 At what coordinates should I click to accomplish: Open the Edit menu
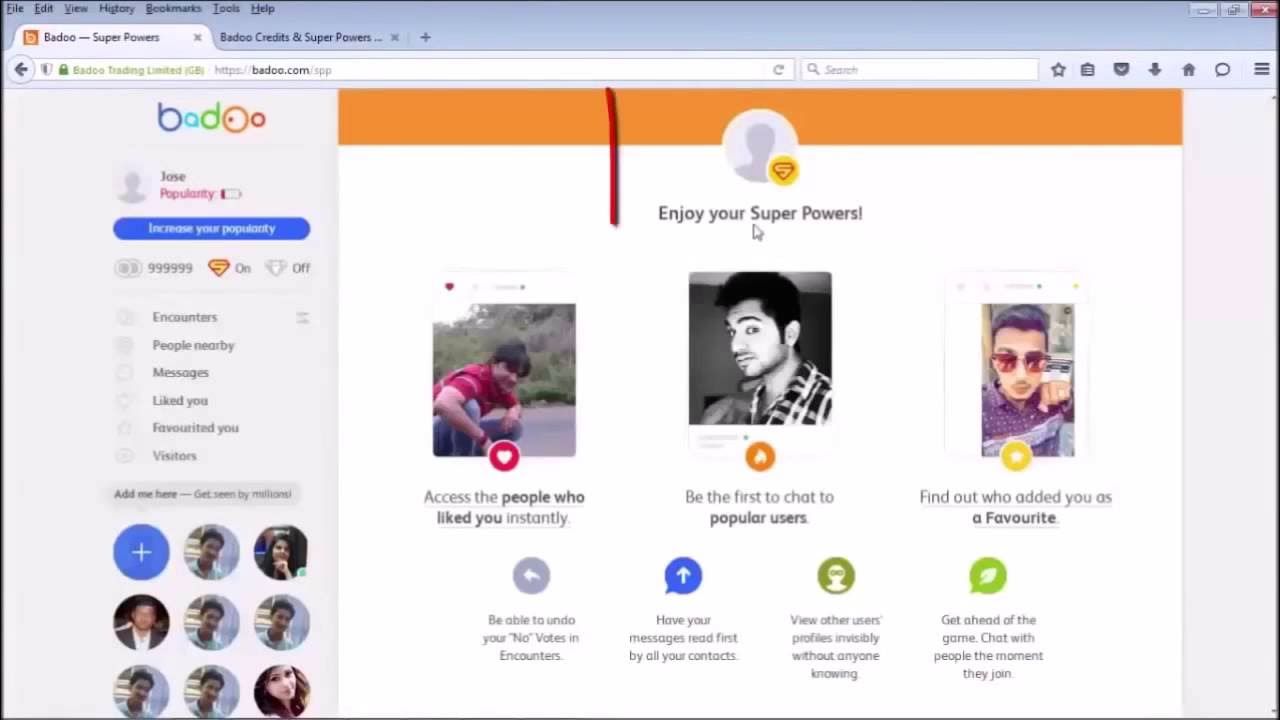coord(44,8)
